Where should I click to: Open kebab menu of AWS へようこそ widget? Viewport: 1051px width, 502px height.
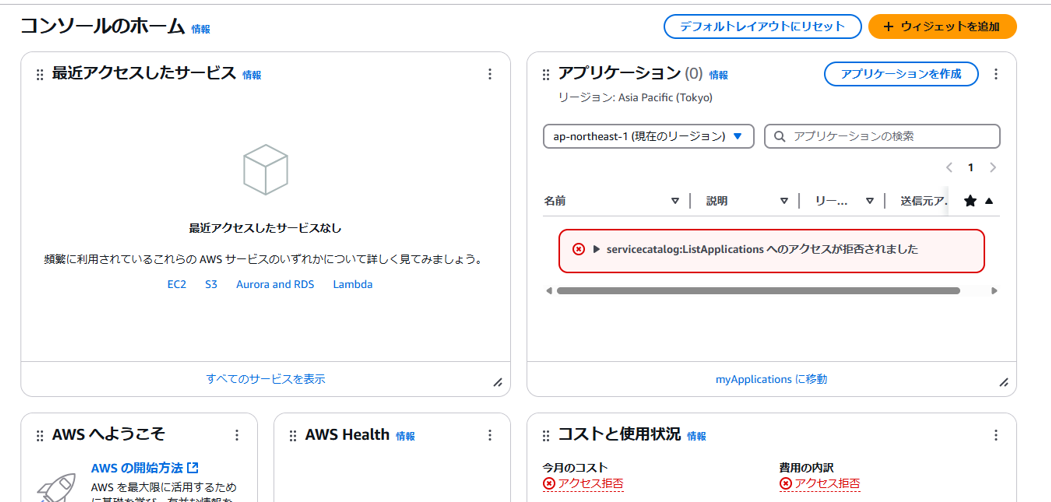pos(236,435)
